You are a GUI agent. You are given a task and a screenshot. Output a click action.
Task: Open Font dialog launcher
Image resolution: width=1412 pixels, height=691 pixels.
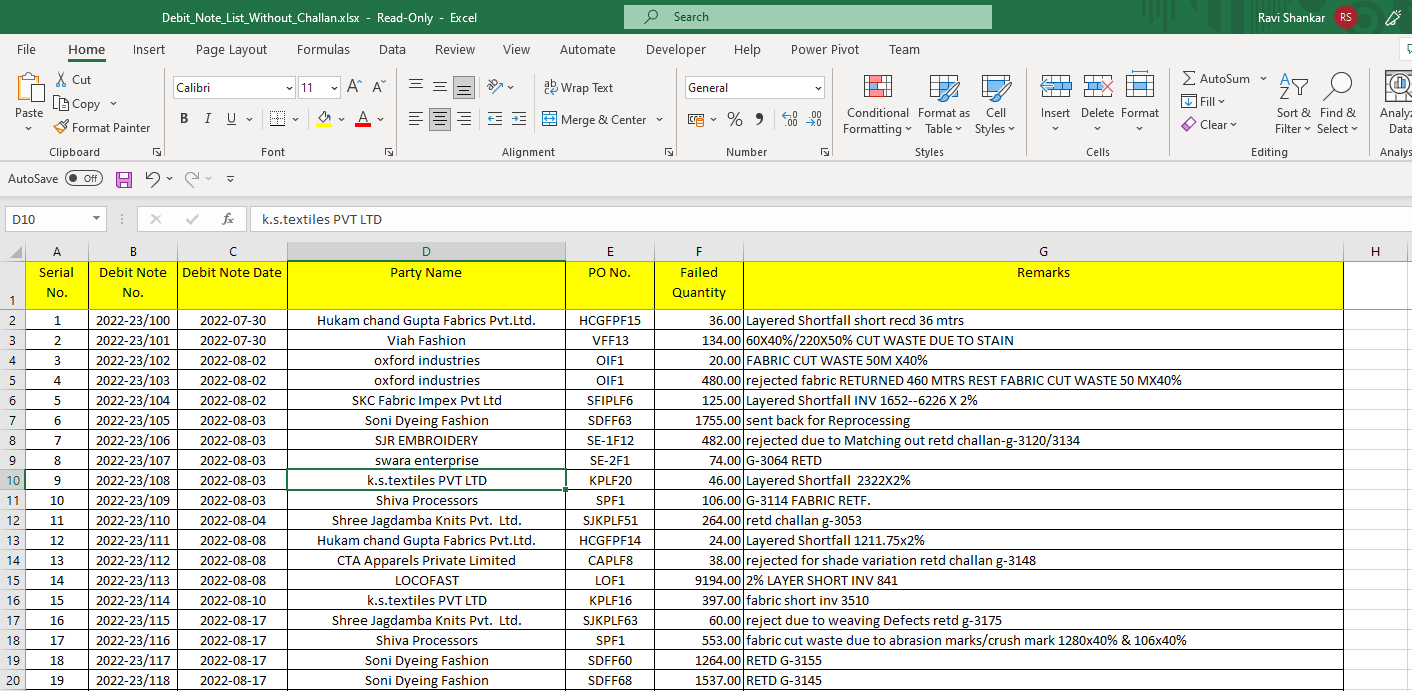[x=391, y=152]
